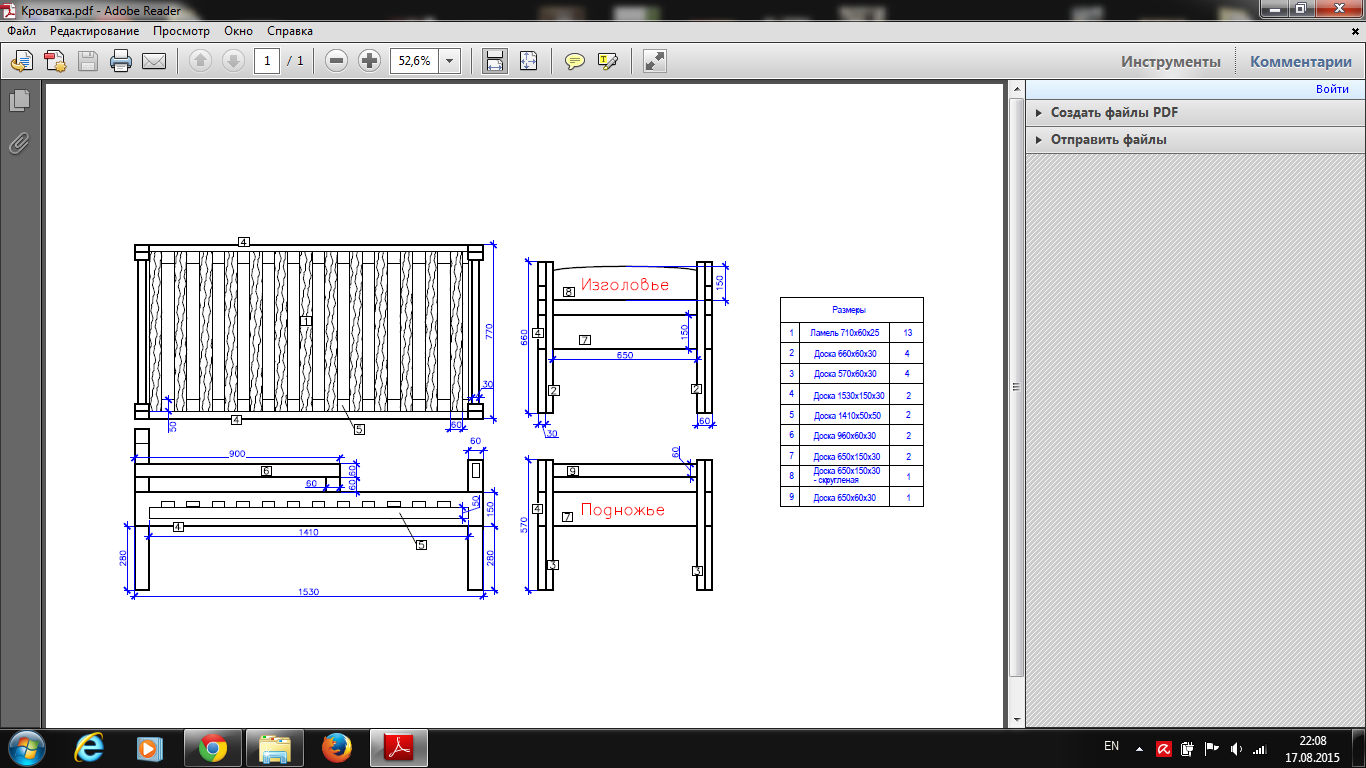The width and height of the screenshot is (1366, 768).
Task: Click the Create PDF online icon
Action: point(54,61)
